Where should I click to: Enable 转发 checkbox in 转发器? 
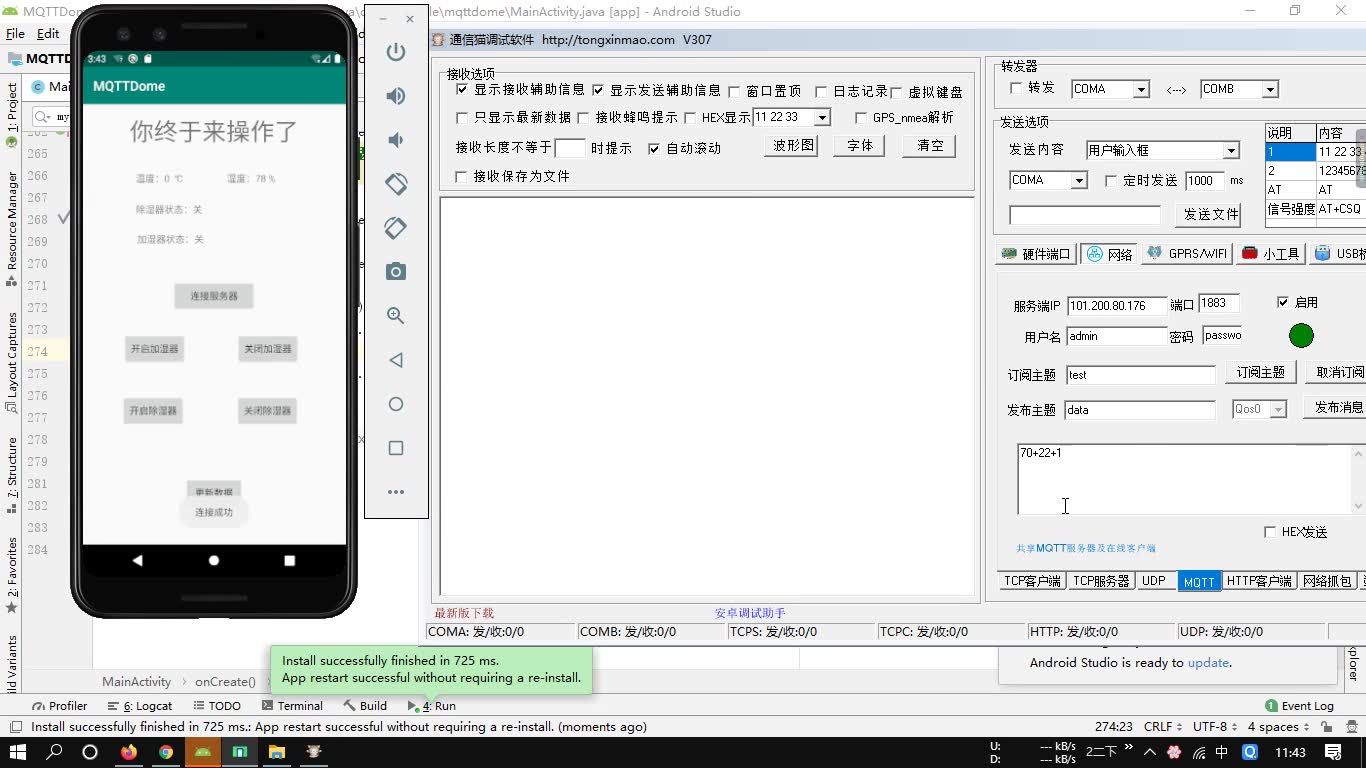pos(1016,88)
